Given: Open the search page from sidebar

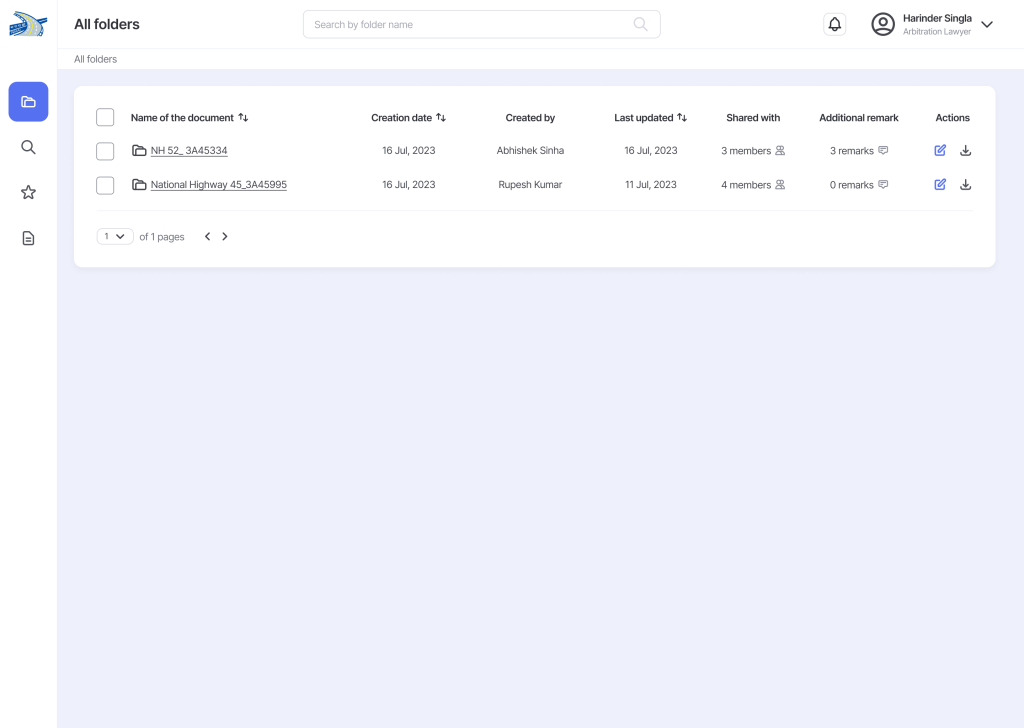Looking at the screenshot, I should (28, 147).
